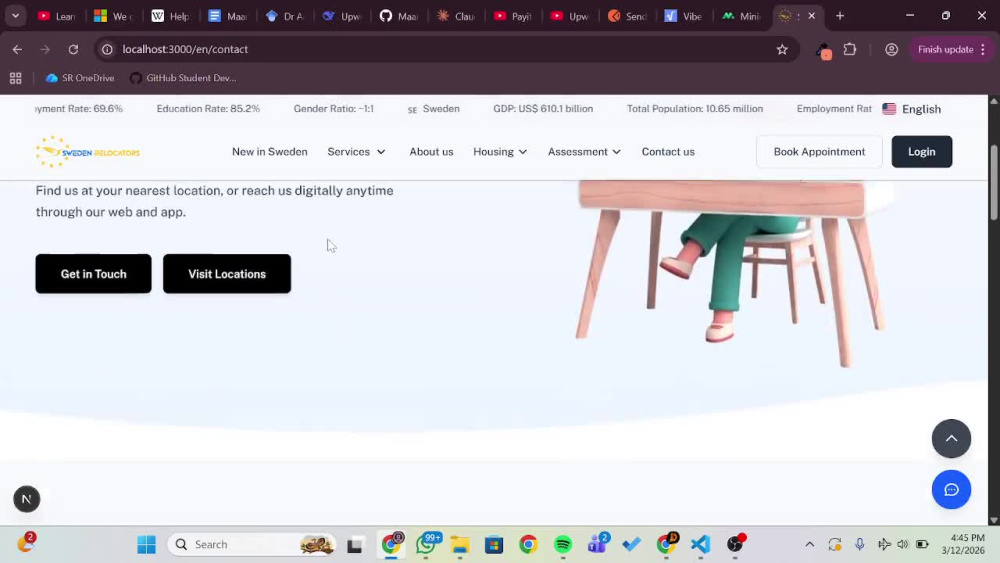This screenshot has width=1000, height=563.
Task: Click the browser forward arrow
Action: tap(45, 49)
